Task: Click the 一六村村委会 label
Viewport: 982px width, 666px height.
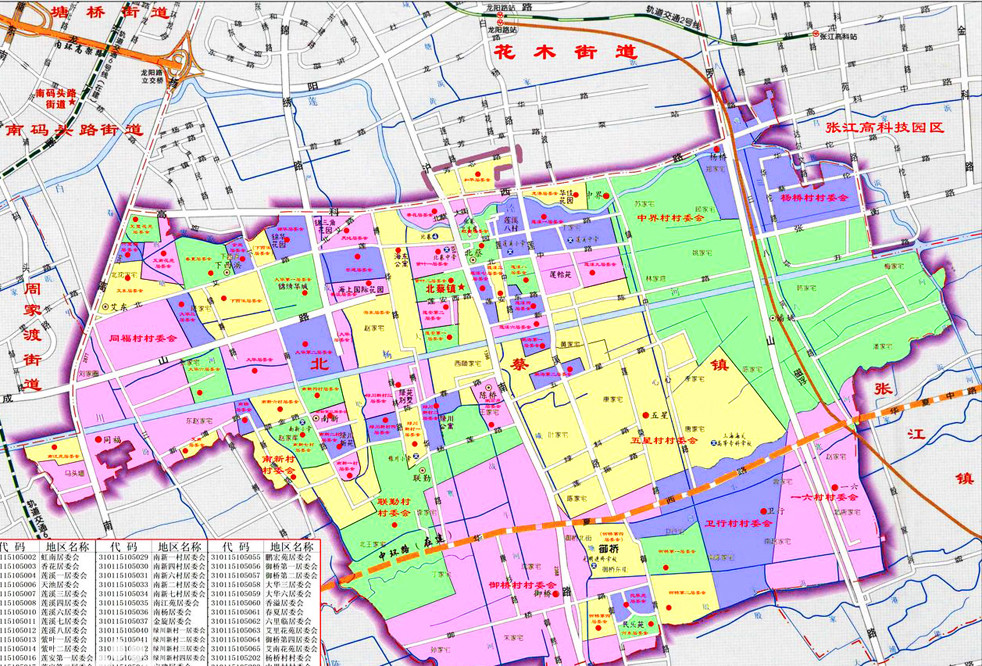Action: 824,497
